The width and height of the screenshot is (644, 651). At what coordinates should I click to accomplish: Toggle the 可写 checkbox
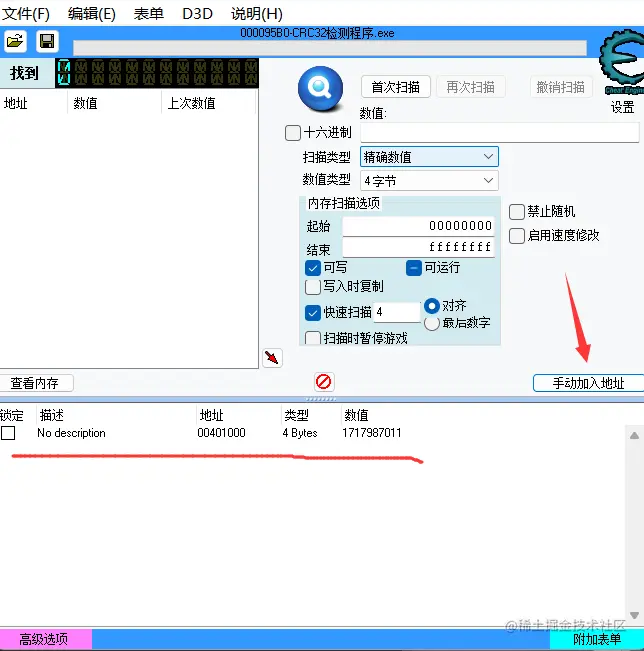point(313,268)
